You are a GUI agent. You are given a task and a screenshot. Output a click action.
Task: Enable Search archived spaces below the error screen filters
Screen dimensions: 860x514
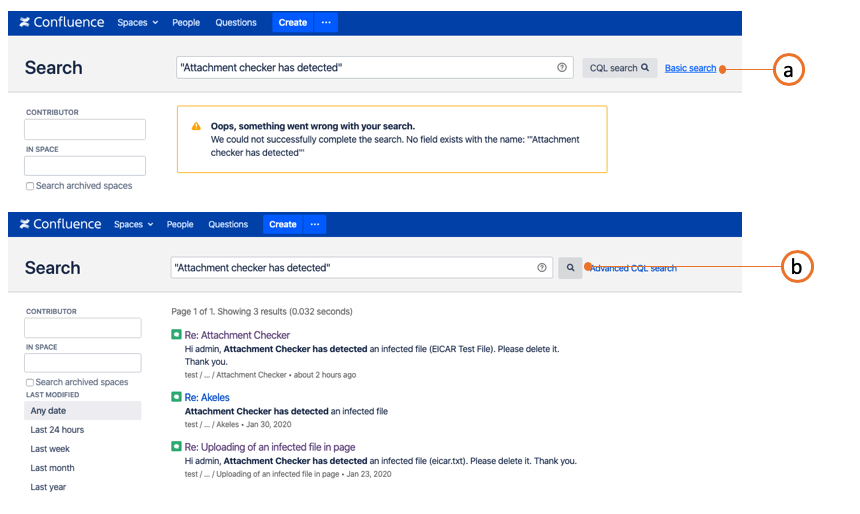(x=30, y=186)
